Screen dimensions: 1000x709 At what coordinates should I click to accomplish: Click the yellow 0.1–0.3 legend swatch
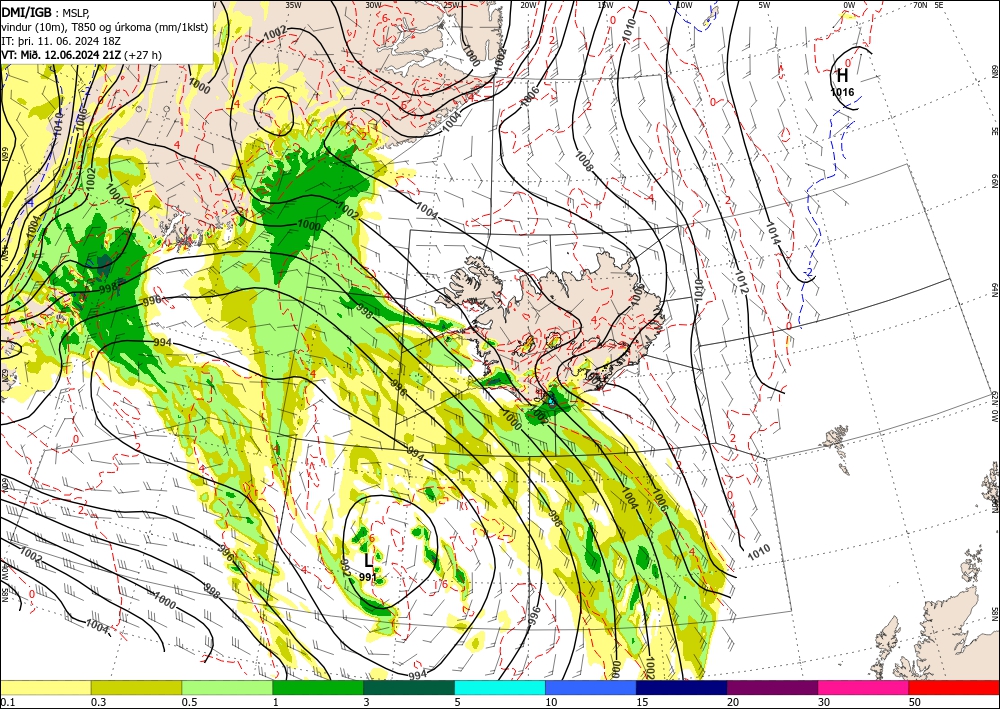(x=45, y=687)
